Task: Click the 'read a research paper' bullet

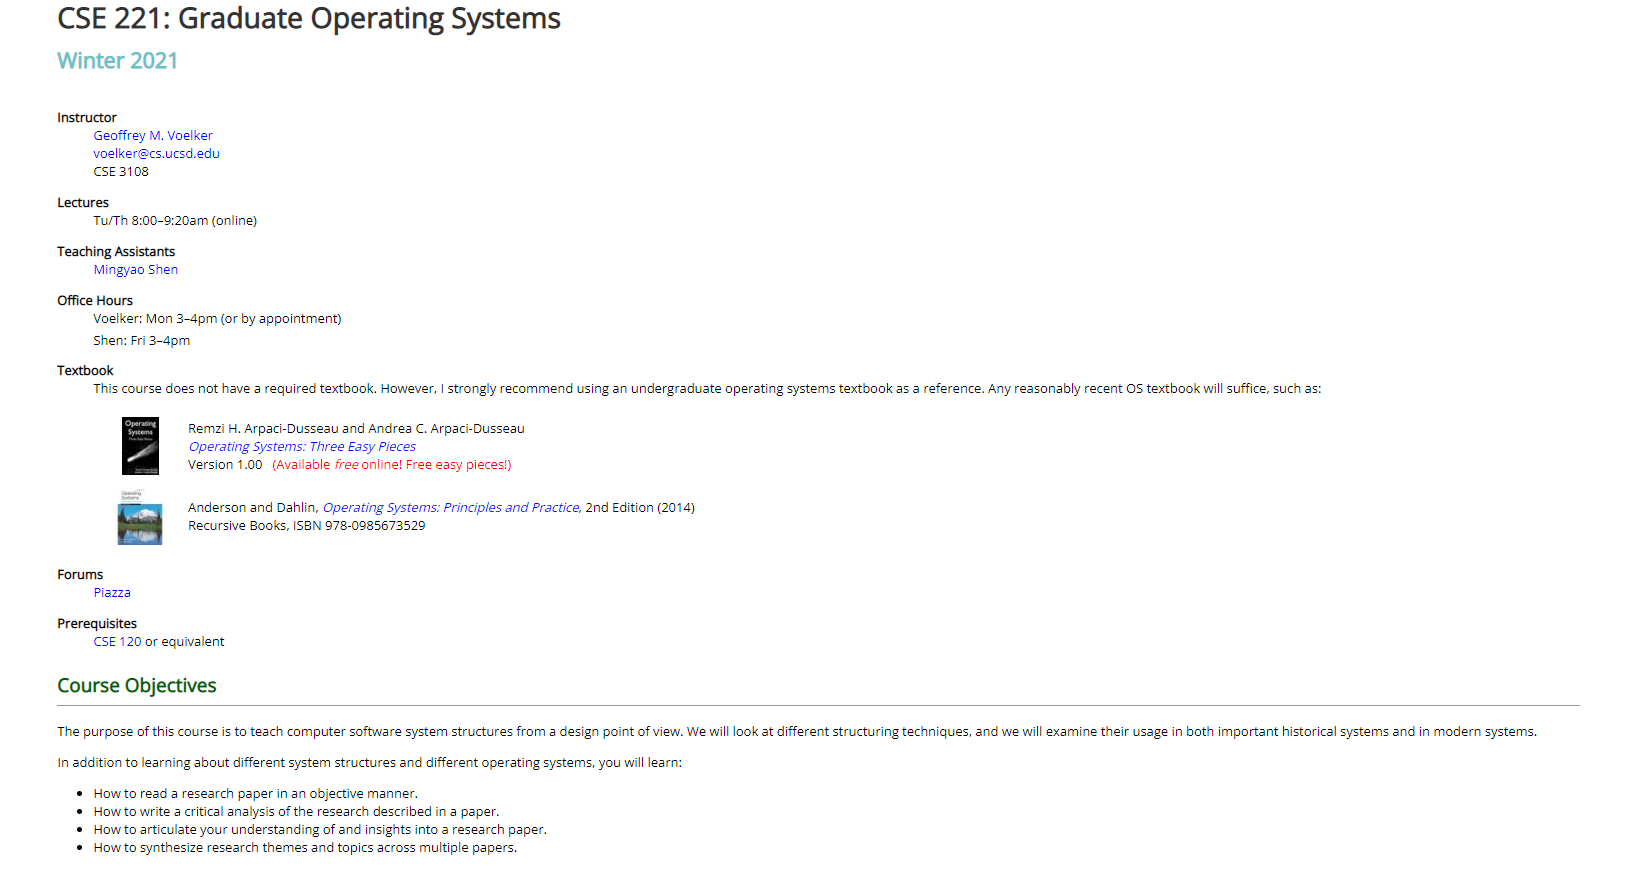Action: 256,793
